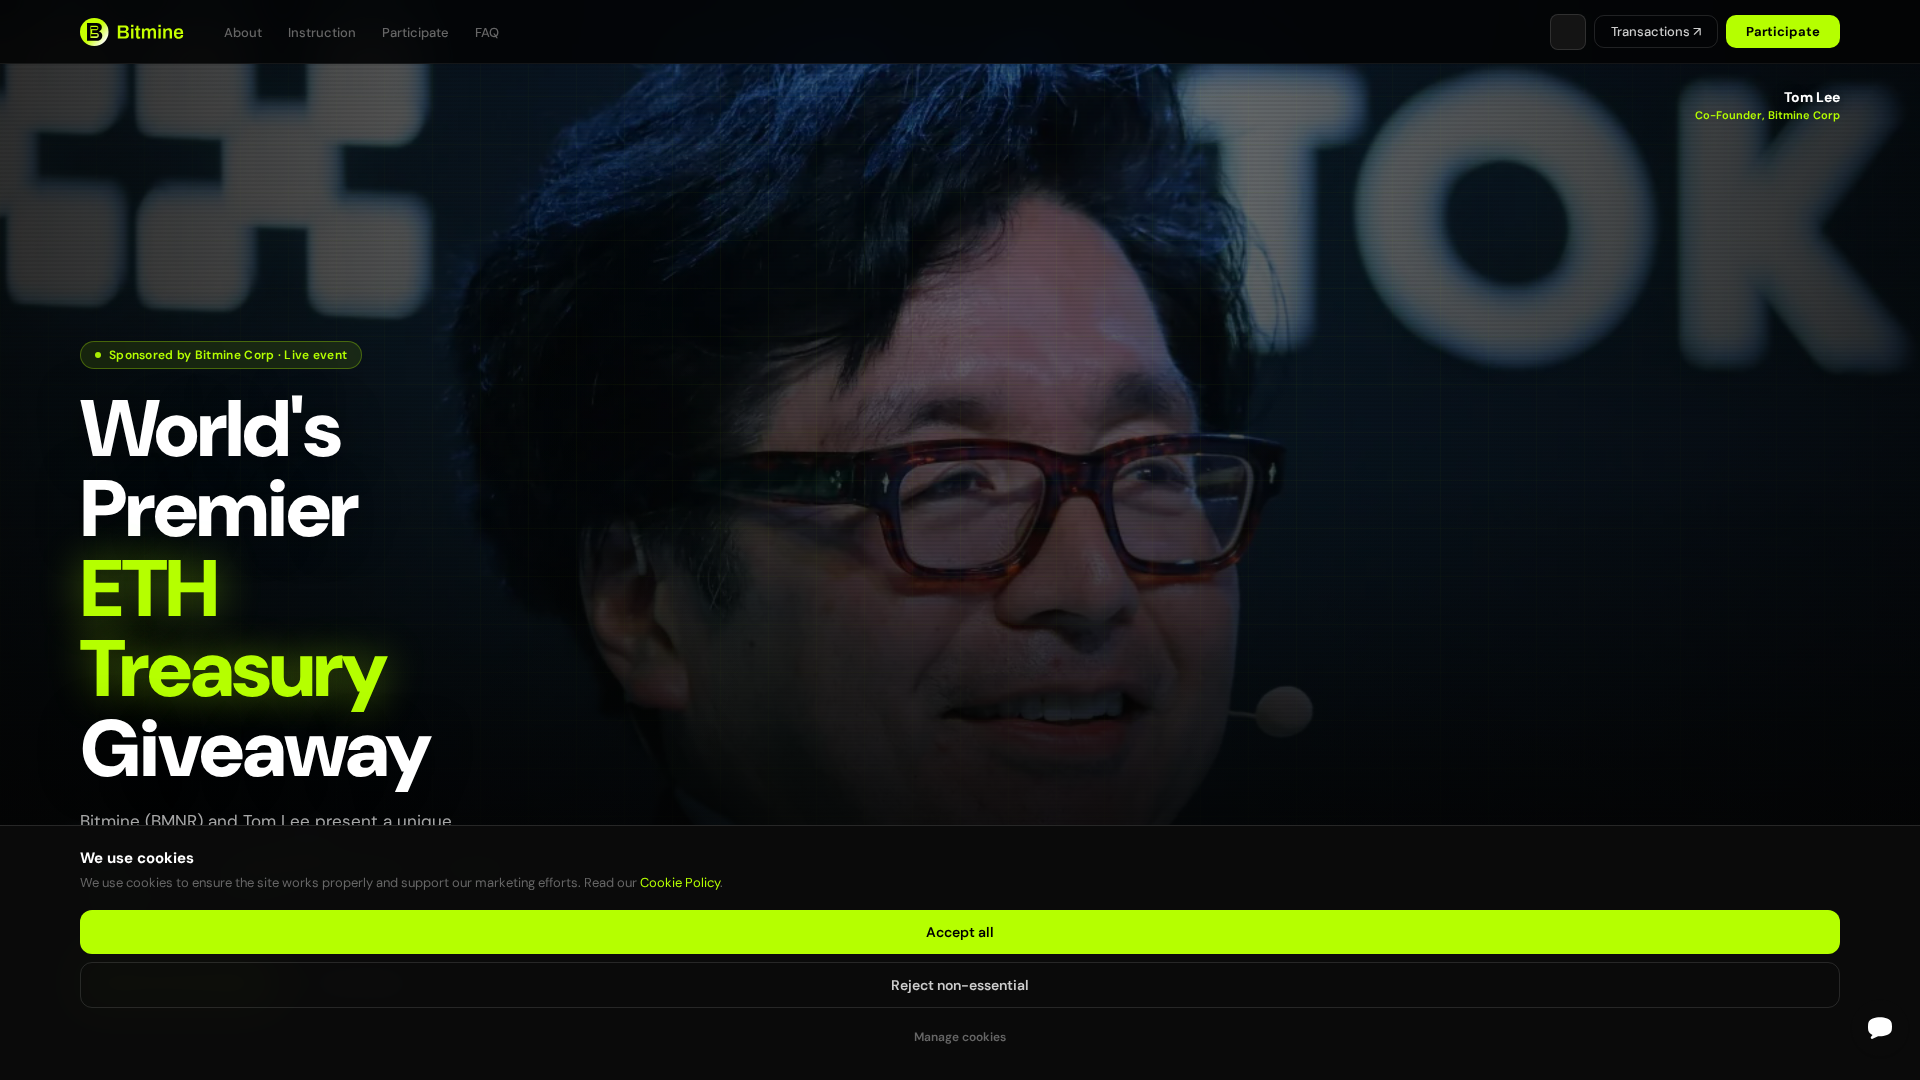Open the Transactions page
This screenshot has height=1080, width=1920.
point(1655,31)
